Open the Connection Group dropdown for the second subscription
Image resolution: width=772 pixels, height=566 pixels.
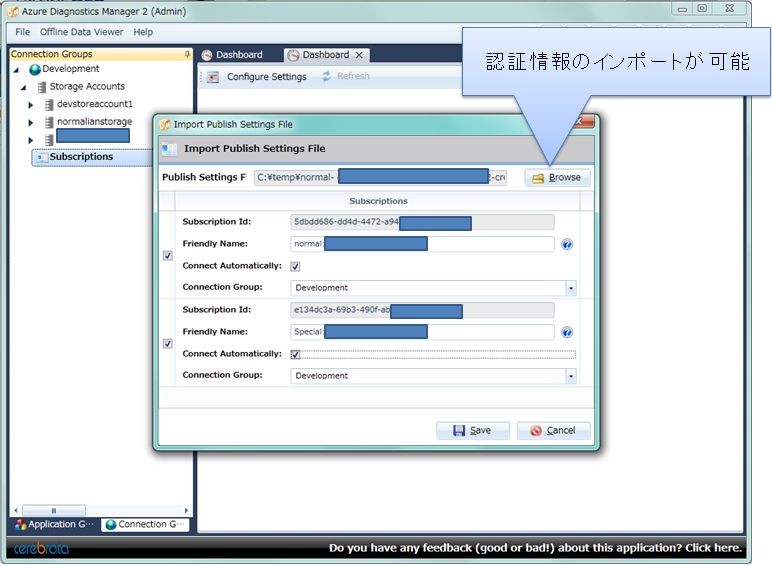(571, 376)
